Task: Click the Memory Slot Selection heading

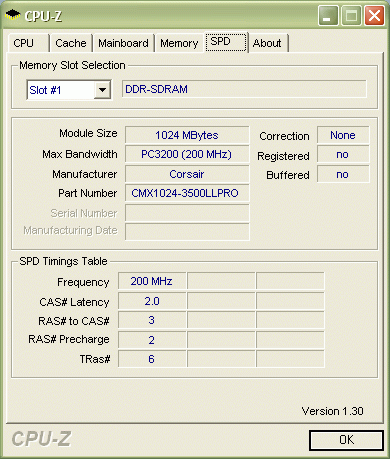Action: click(72, 65)
